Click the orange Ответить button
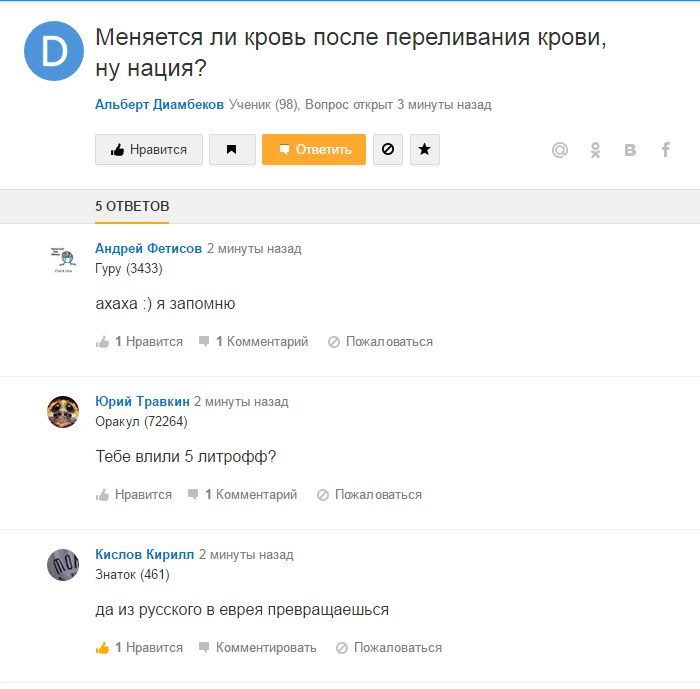Viewport: 700px width, 689px height. click(314, 150)
